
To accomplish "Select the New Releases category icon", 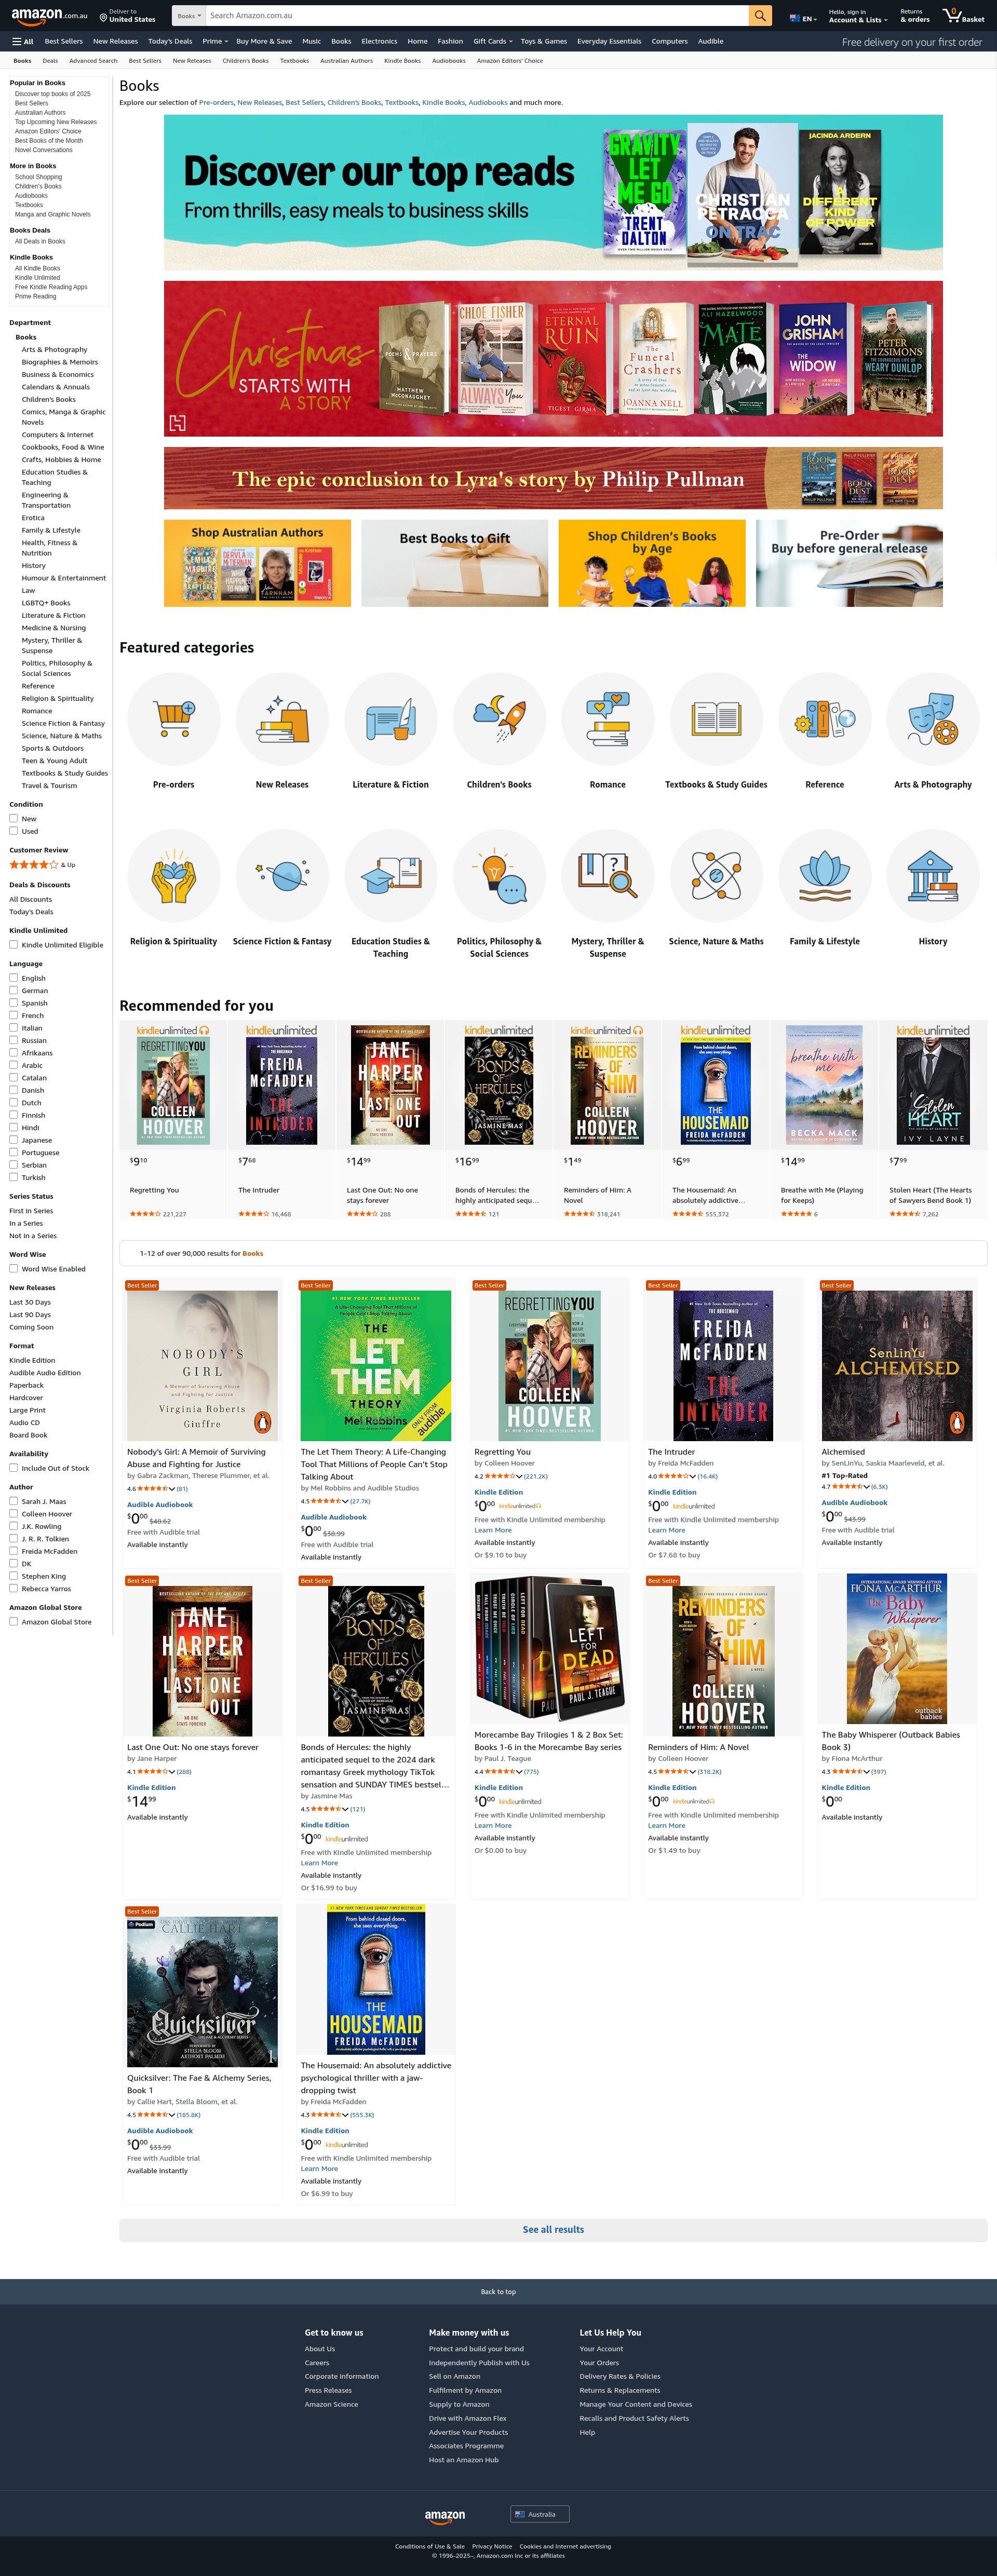I will point(282,719).
